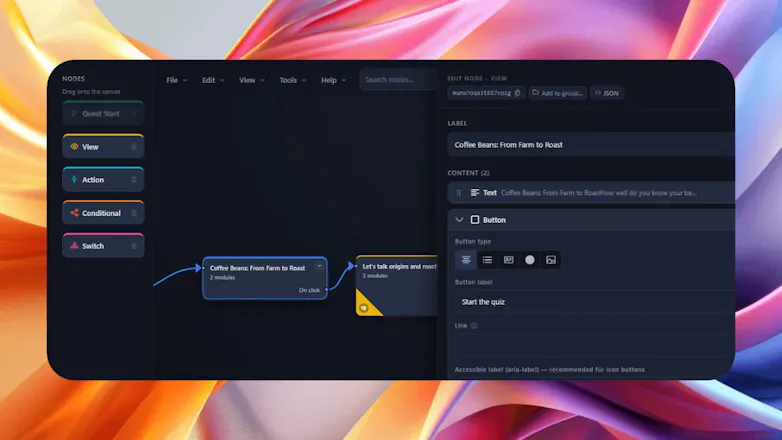Open the View menu in the top bar
Viewport: 782px width, 440px height.
tap(251, 80)
